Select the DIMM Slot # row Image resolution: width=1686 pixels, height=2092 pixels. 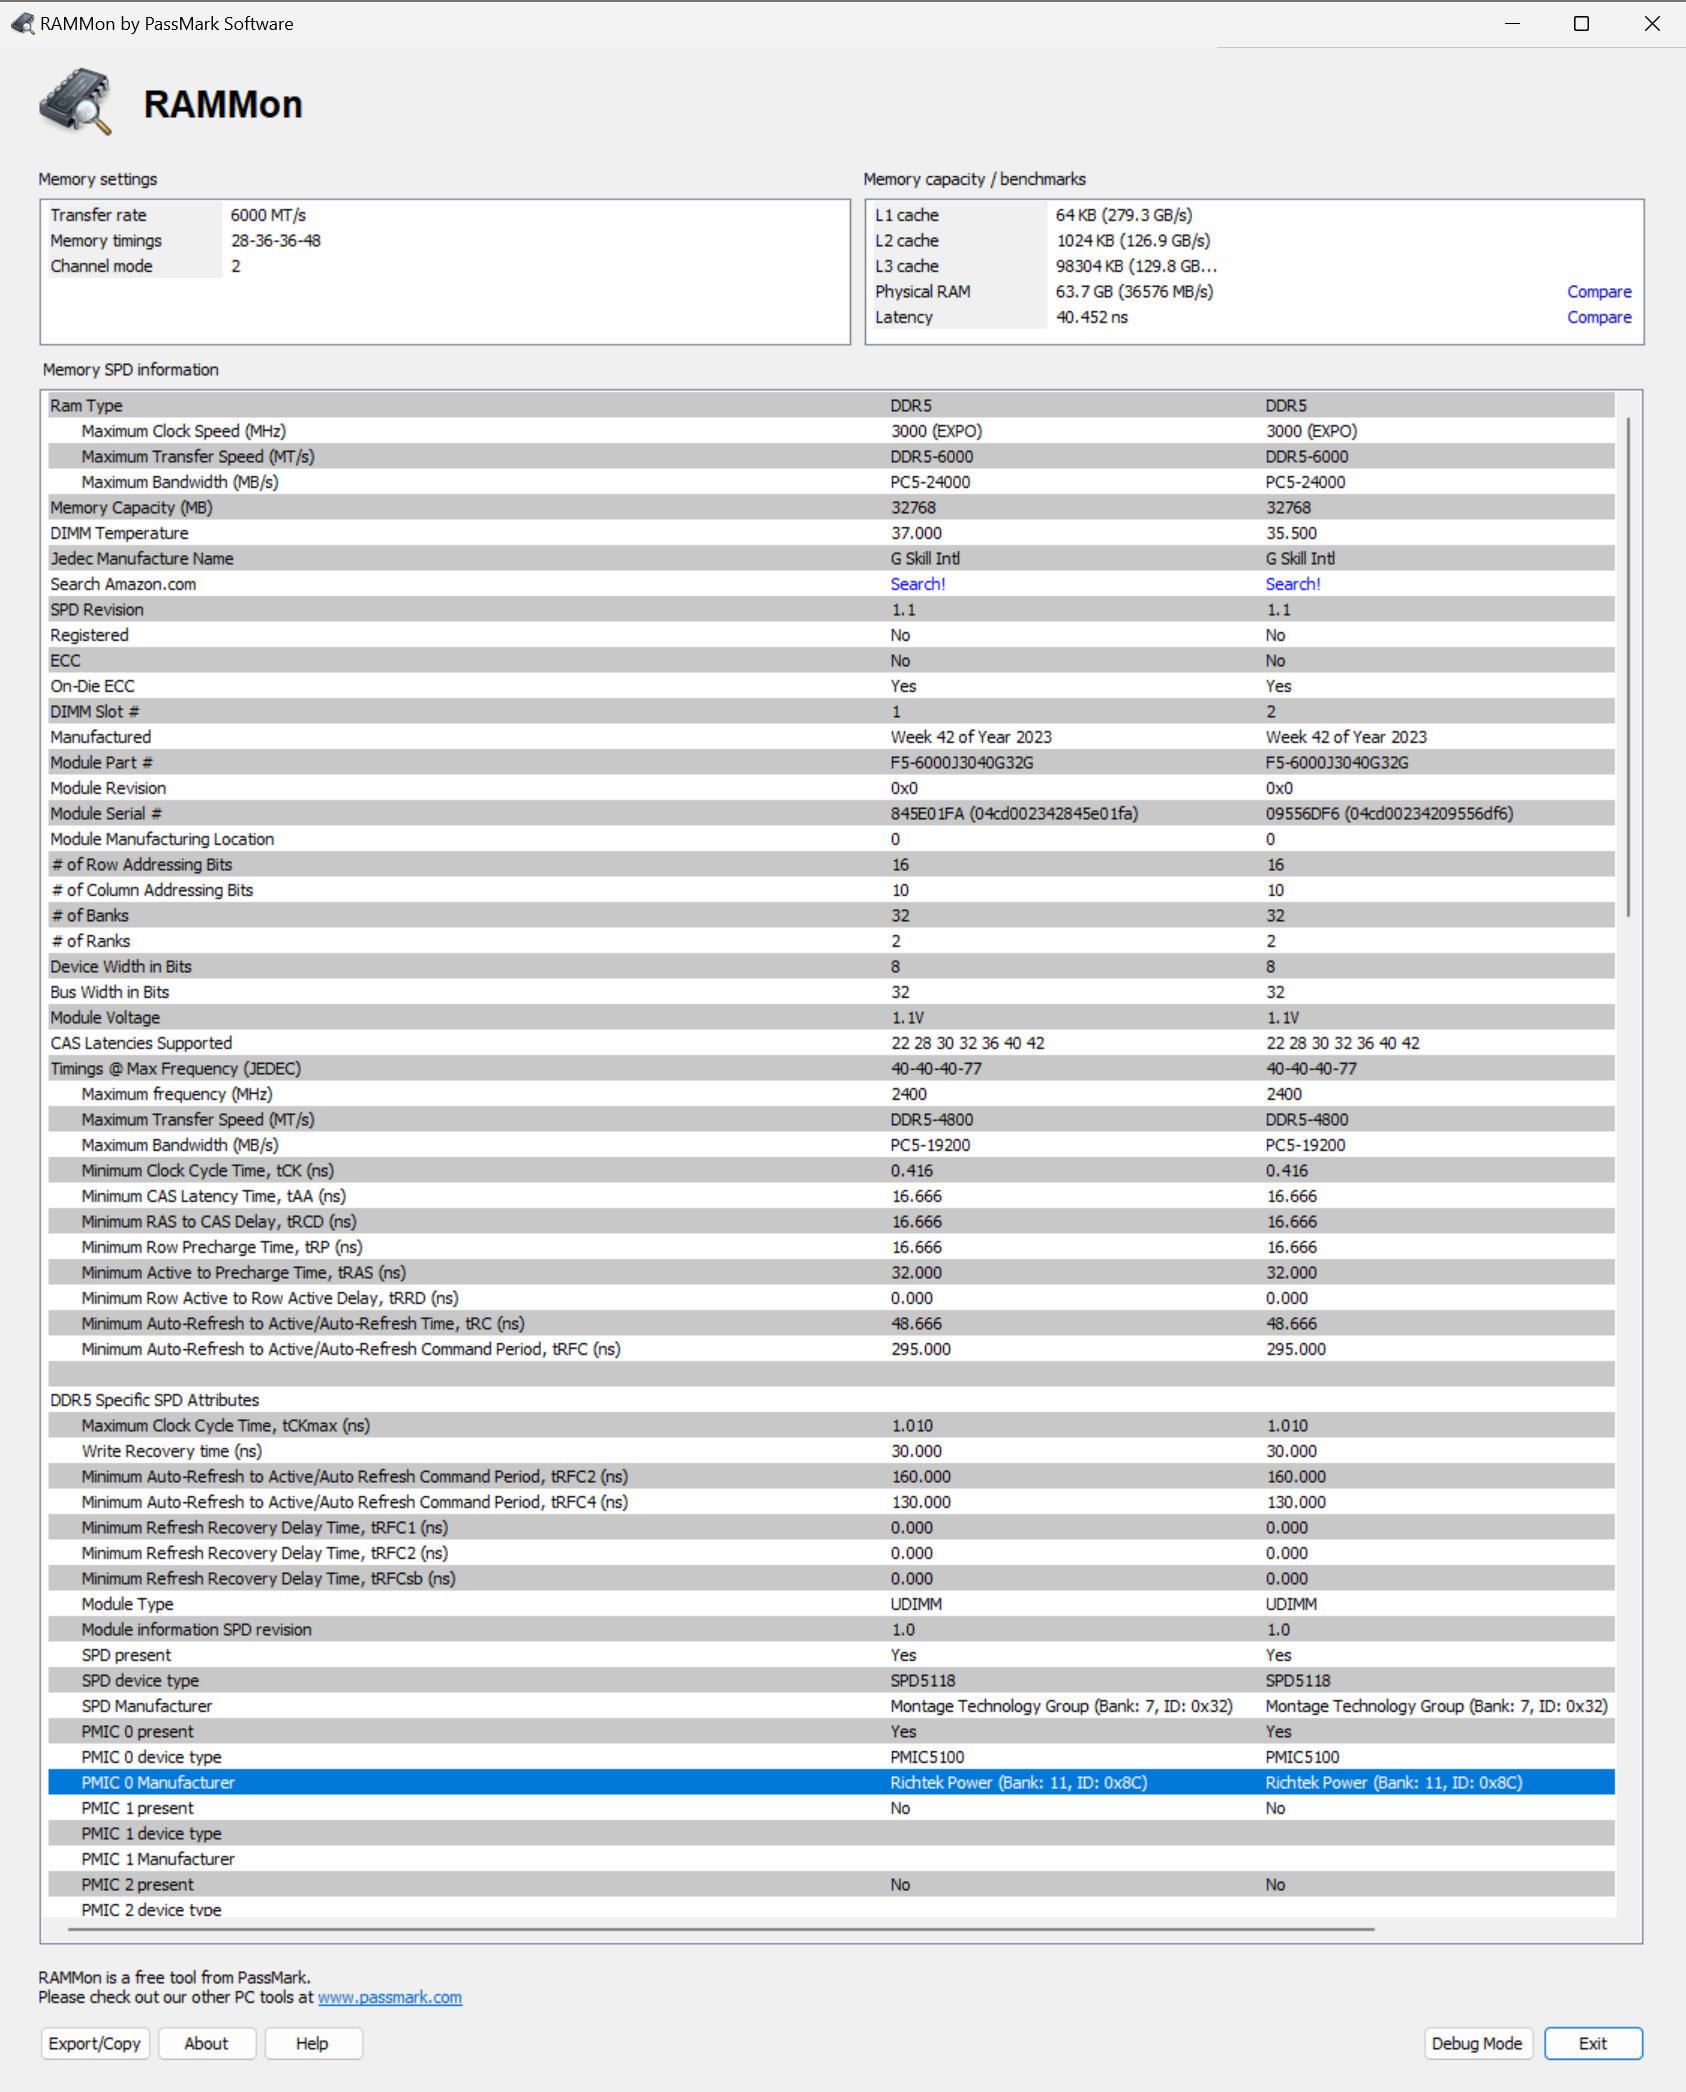pos(831,711)
